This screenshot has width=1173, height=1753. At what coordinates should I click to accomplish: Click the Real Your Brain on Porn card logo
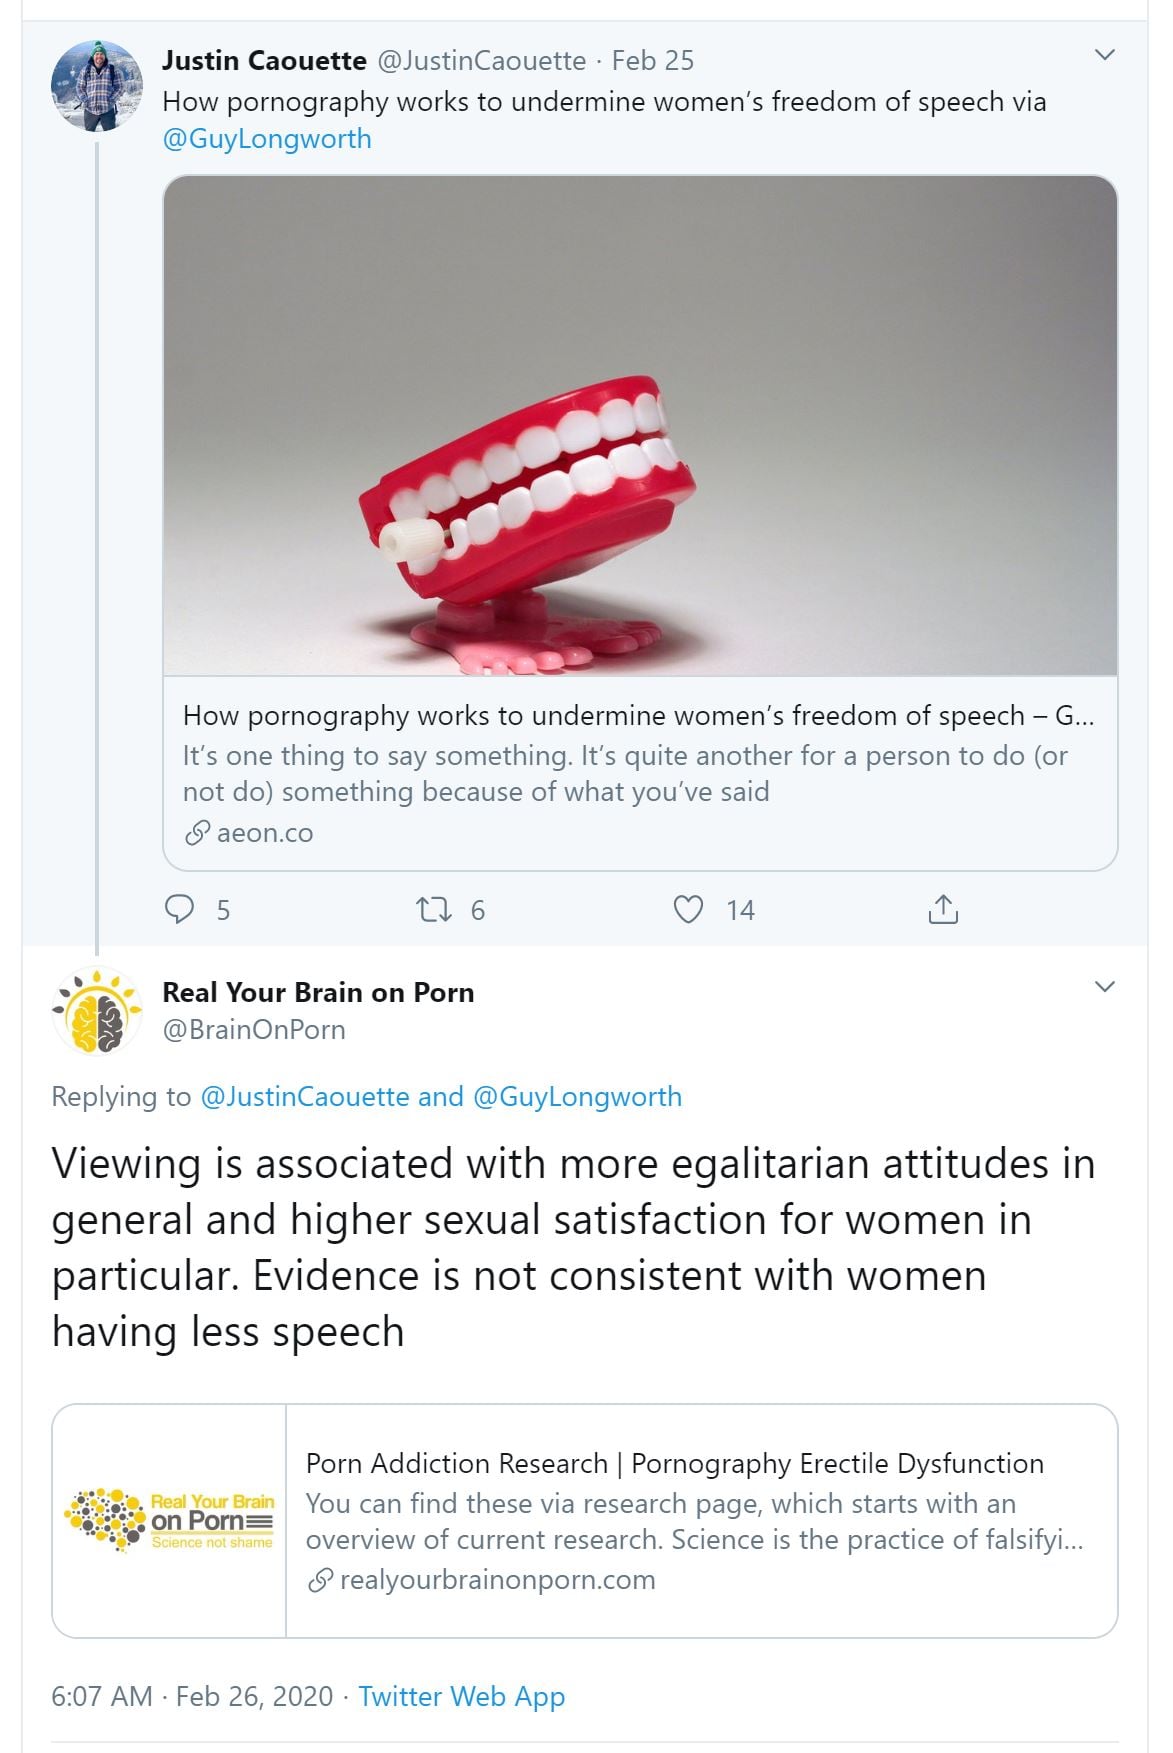(170, 1521)
